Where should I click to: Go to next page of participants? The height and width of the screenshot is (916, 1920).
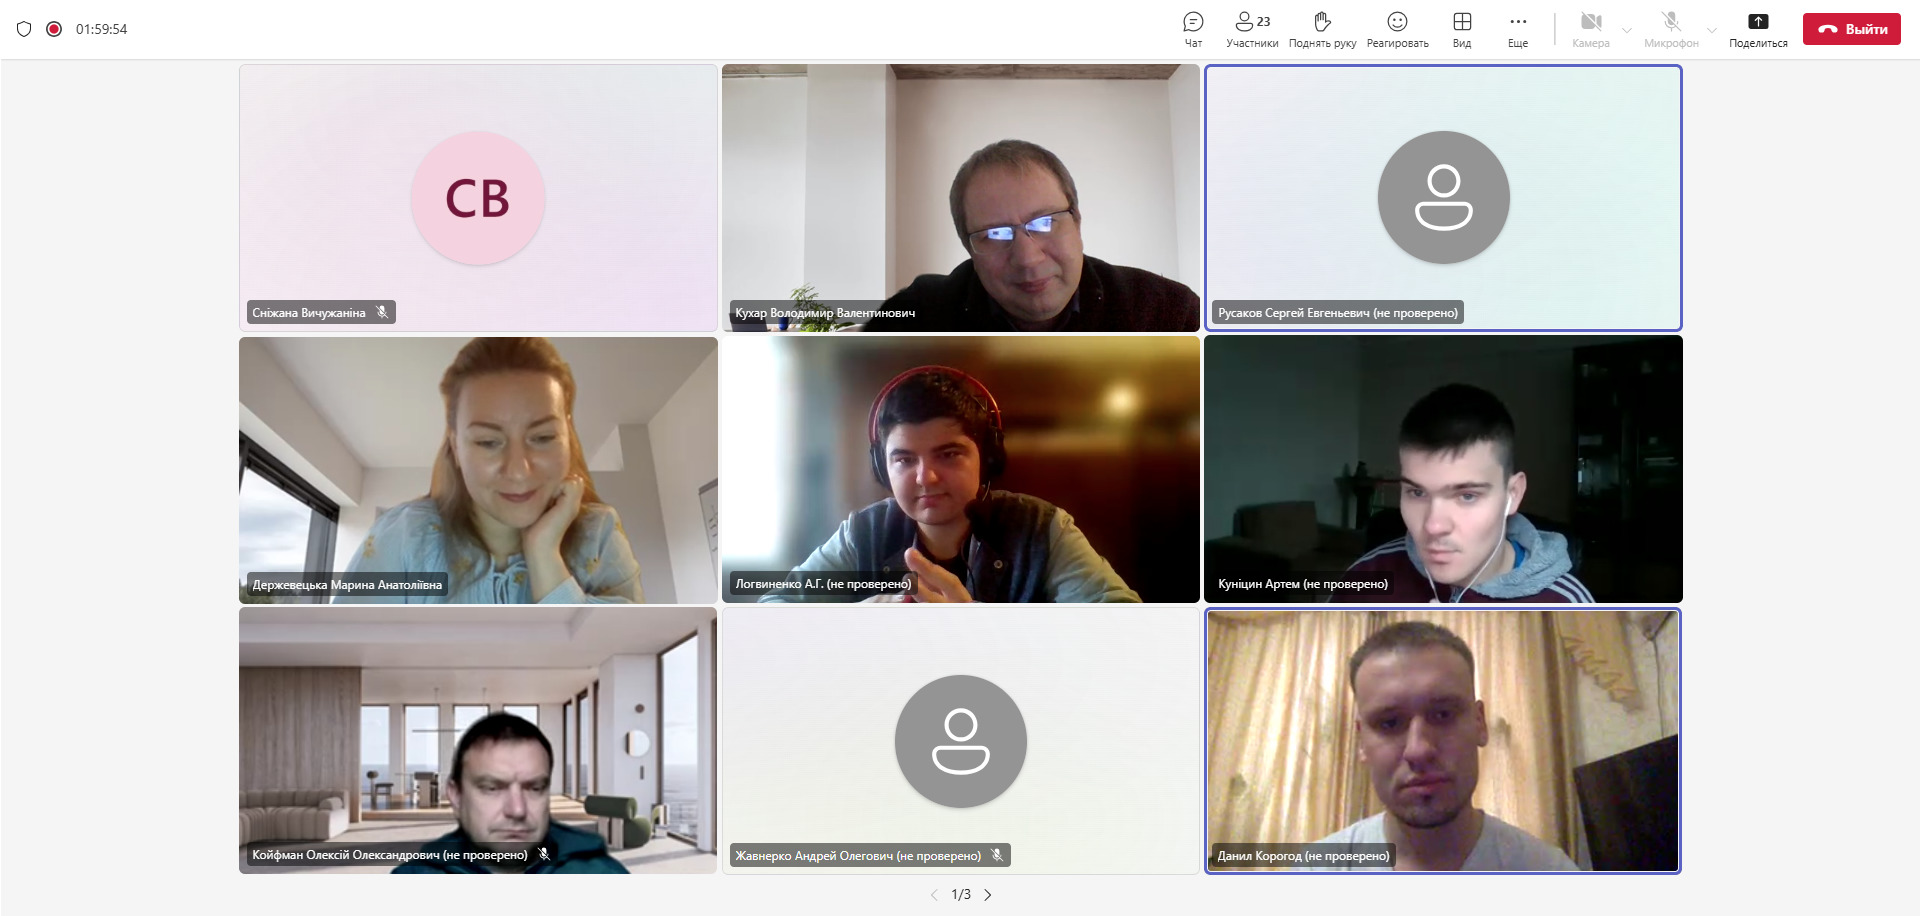tap(988, 895)
